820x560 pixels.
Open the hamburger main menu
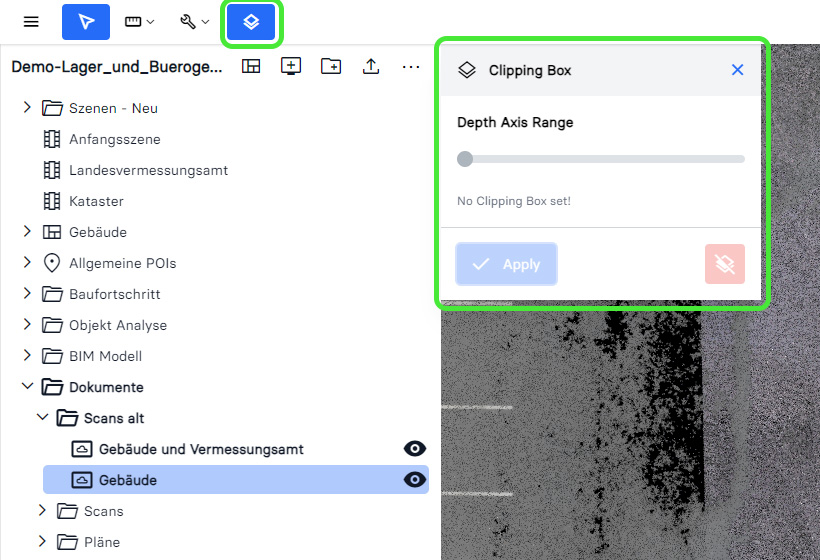coord(31,21)
